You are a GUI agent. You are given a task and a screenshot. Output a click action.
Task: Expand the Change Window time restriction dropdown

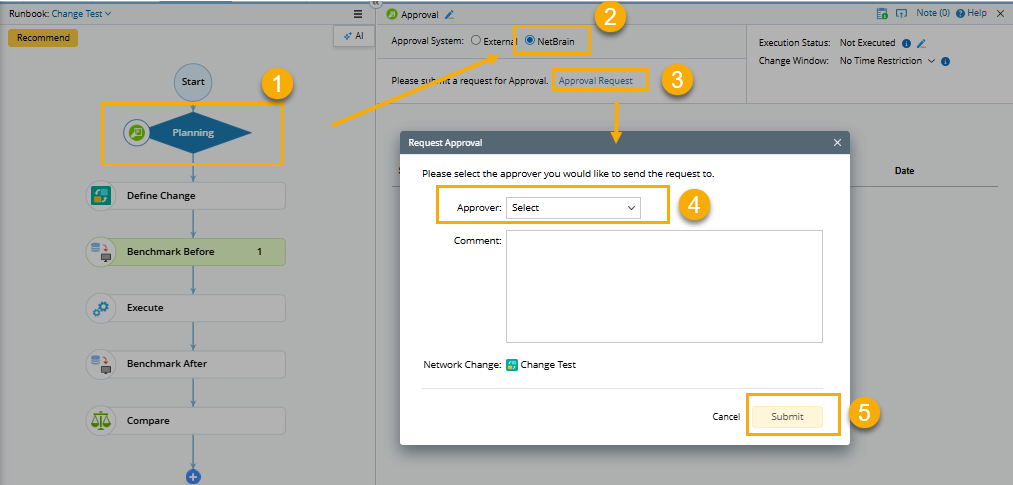coord(931,61)
